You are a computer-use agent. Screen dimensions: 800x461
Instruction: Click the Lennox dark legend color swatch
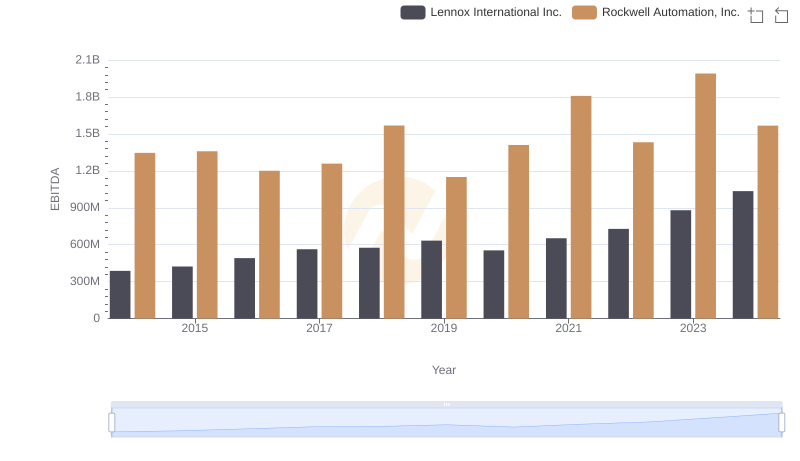pos(413,12)
